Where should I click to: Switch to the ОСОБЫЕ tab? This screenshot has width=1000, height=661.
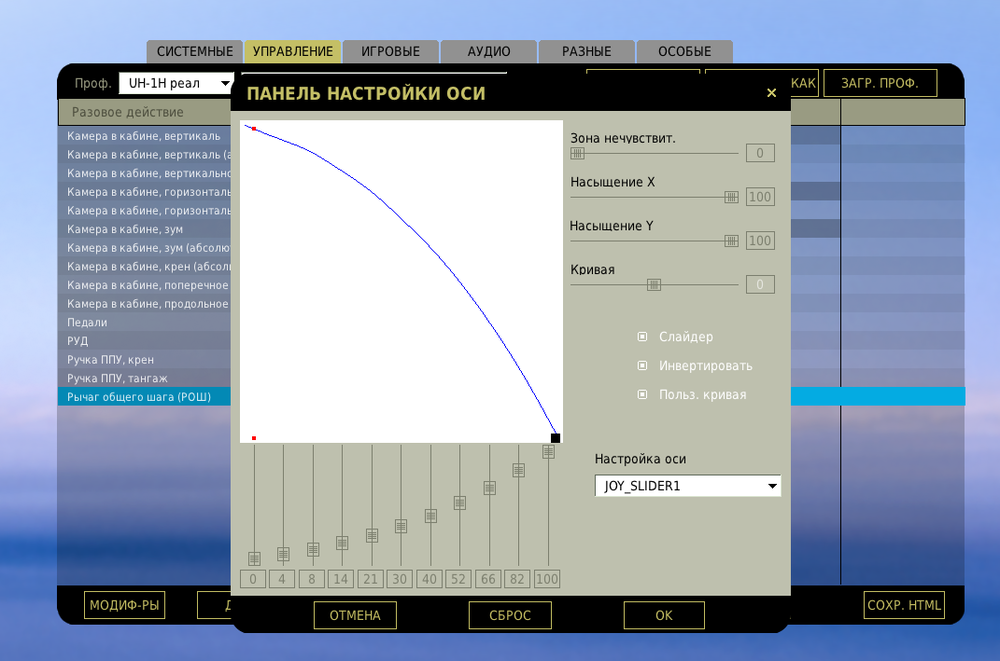click(684, 51)
